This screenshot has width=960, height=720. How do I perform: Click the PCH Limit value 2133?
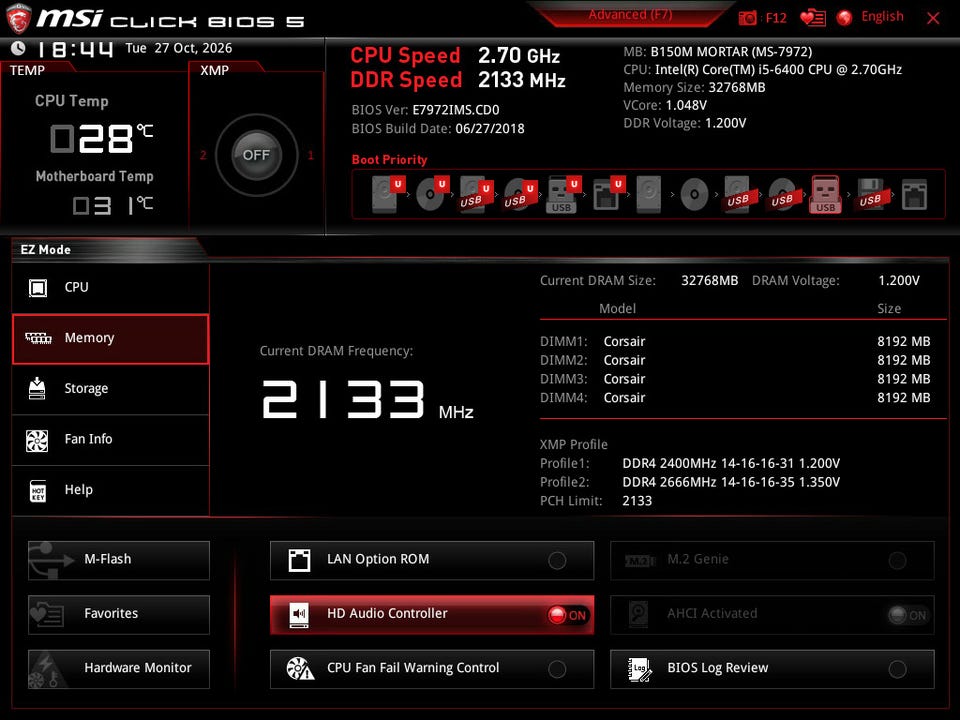pyautogui.click(x=637, y=501)
